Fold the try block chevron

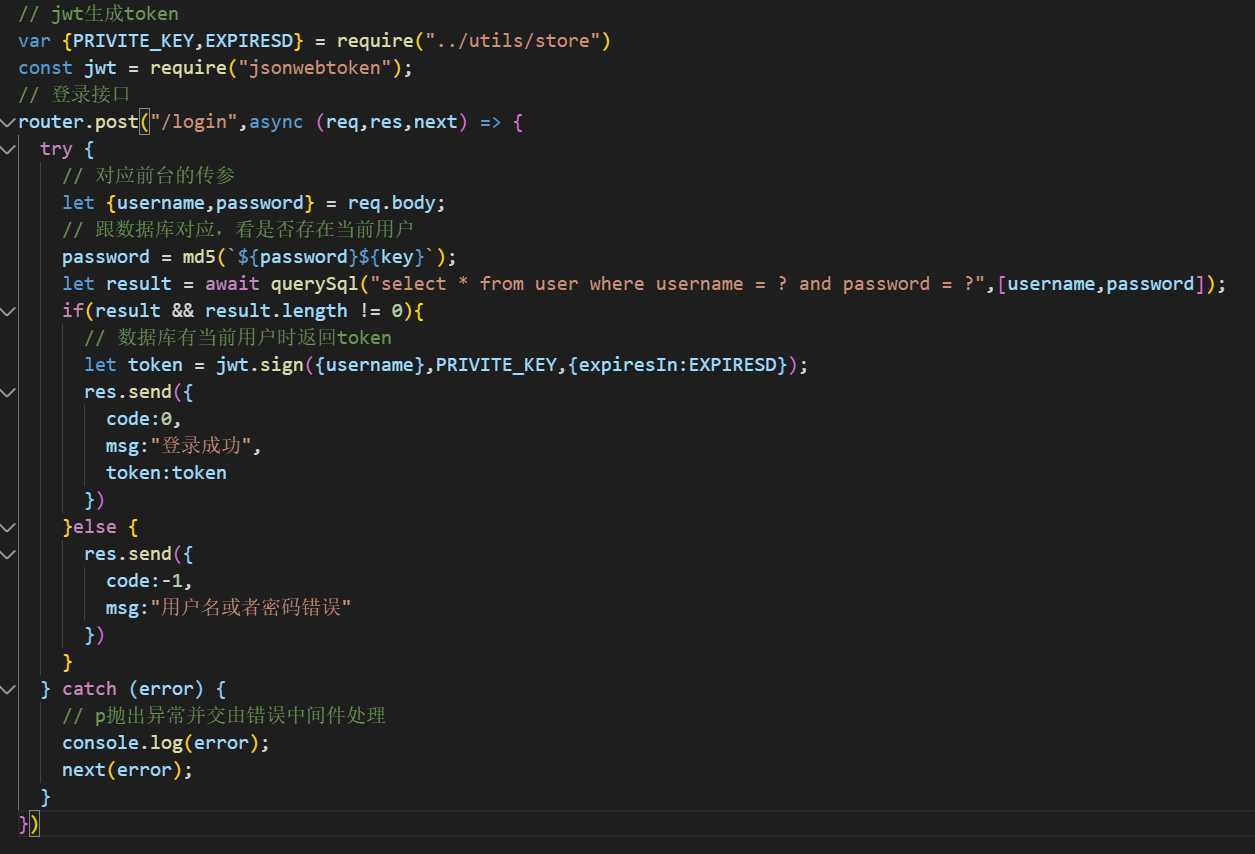pos(8,149)
